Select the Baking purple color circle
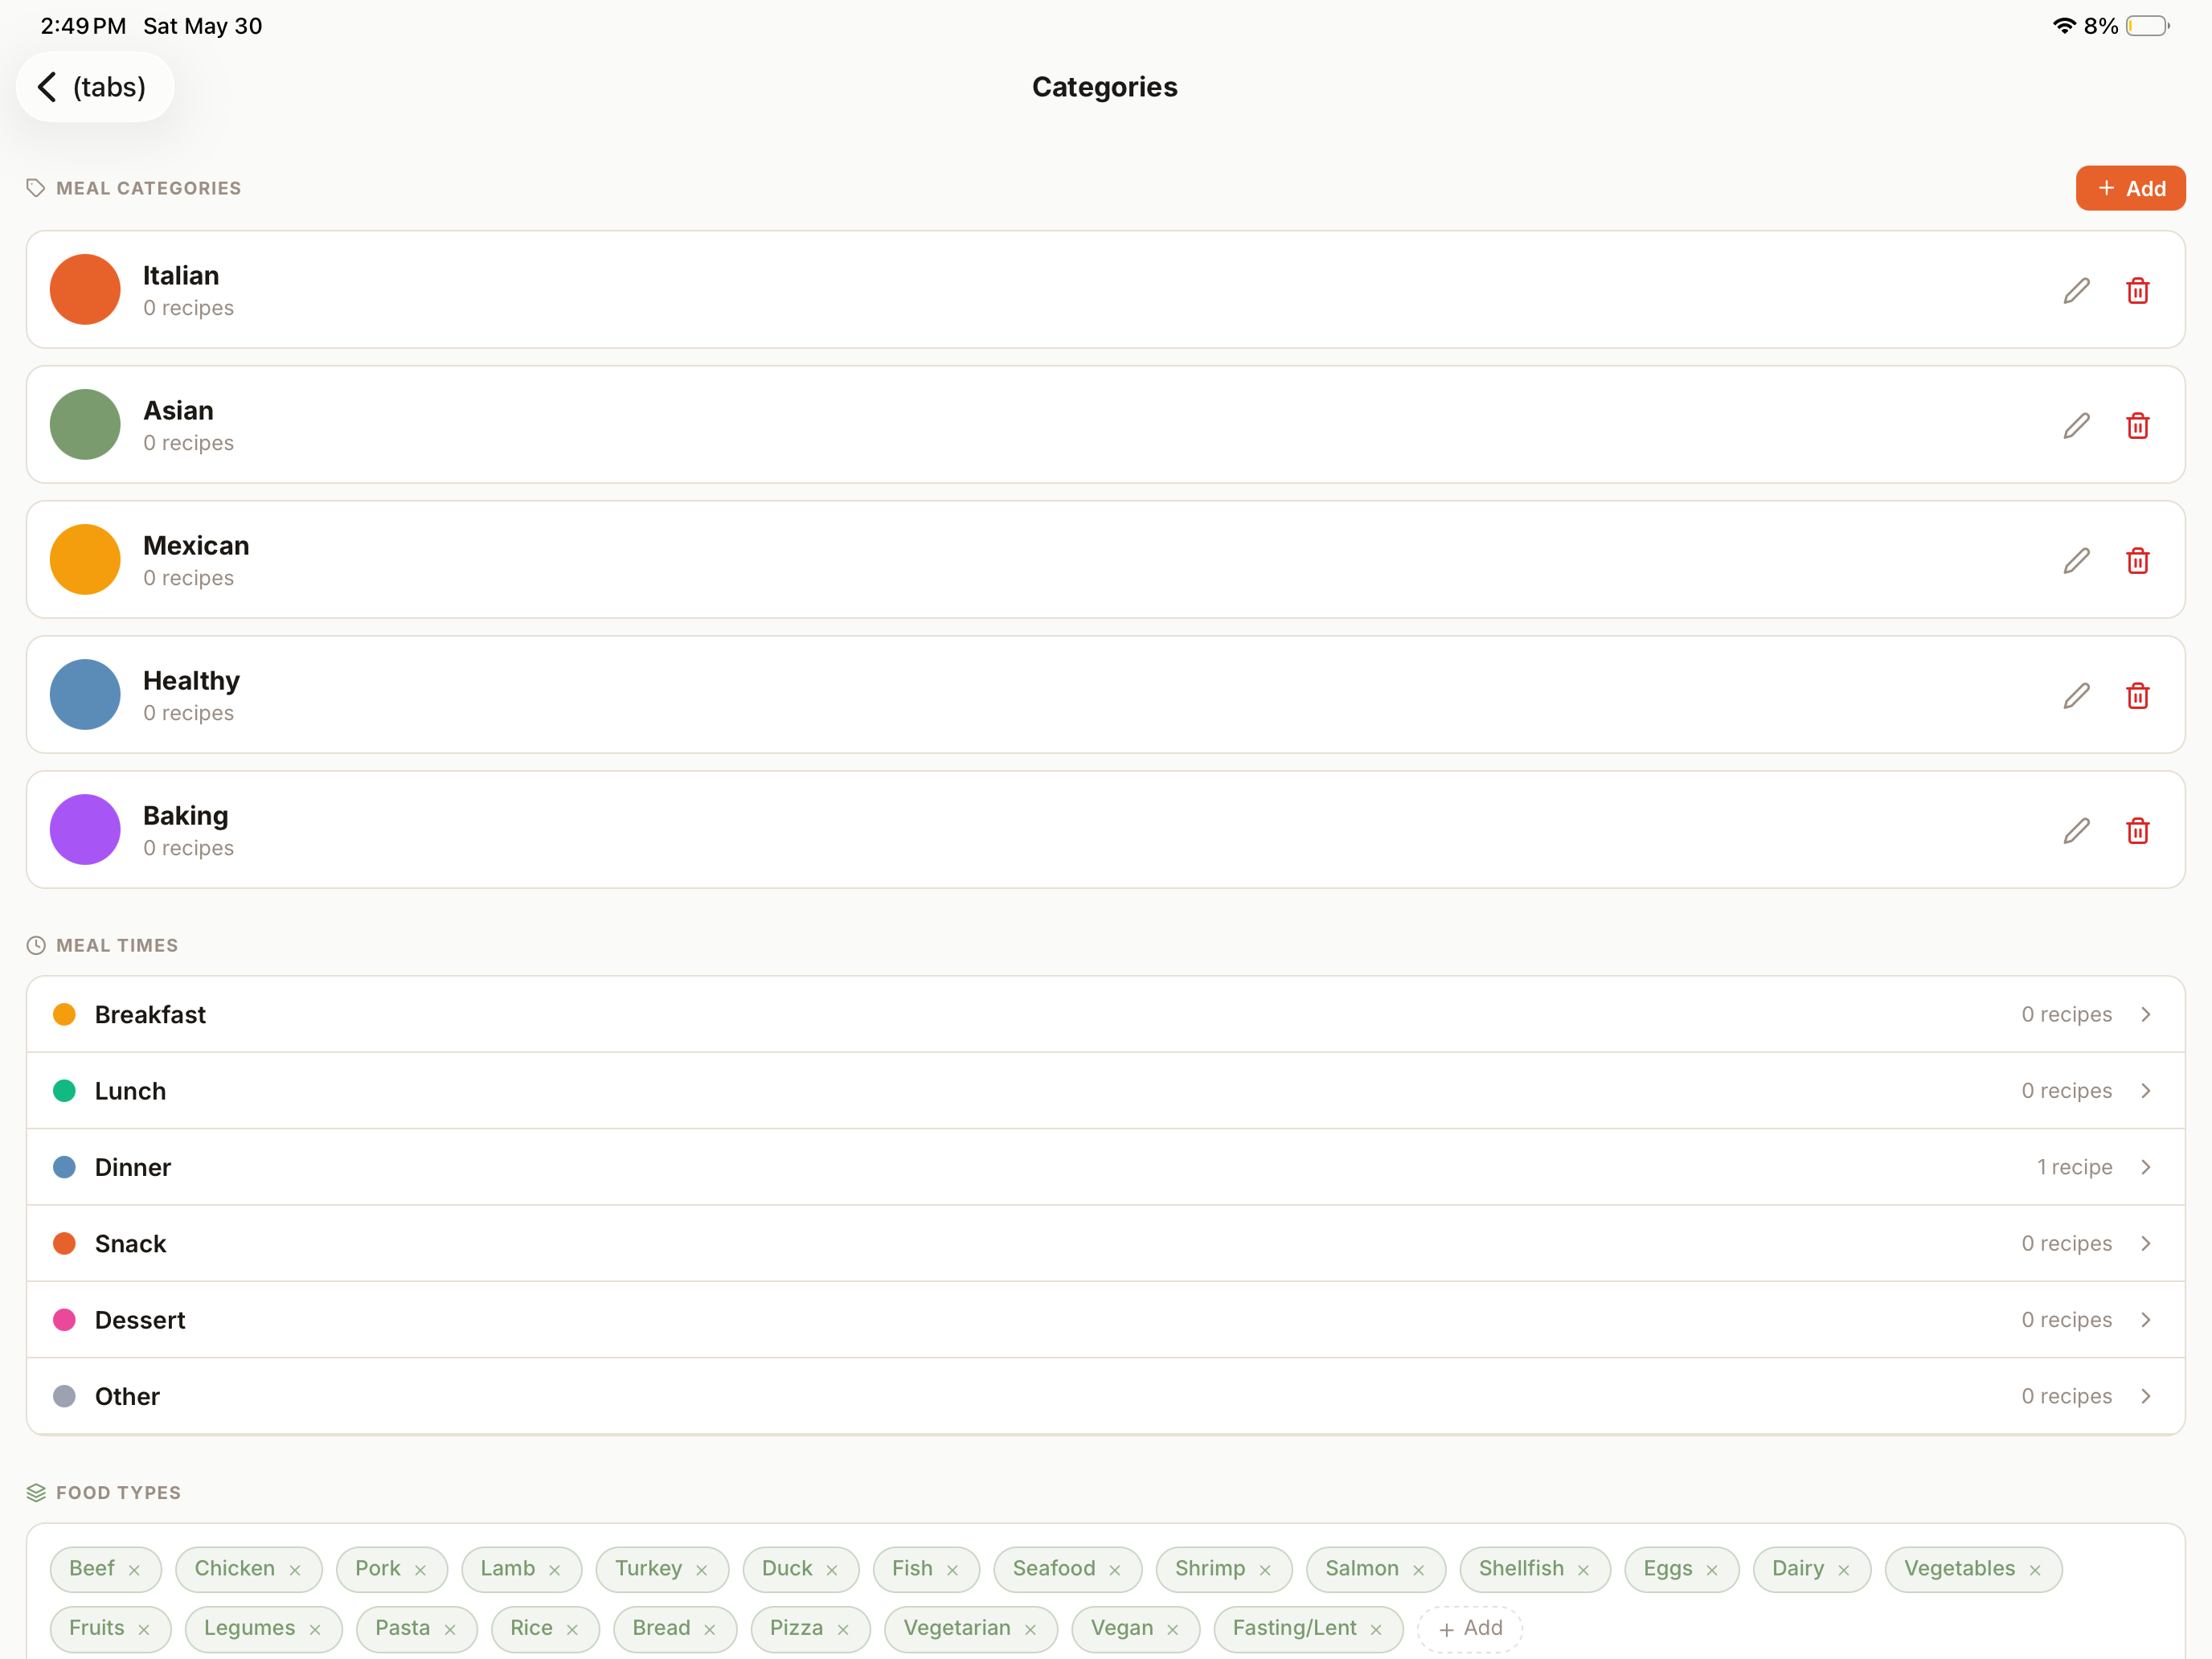This screenshot has width=2212, height=1659. tap(85, 829)
